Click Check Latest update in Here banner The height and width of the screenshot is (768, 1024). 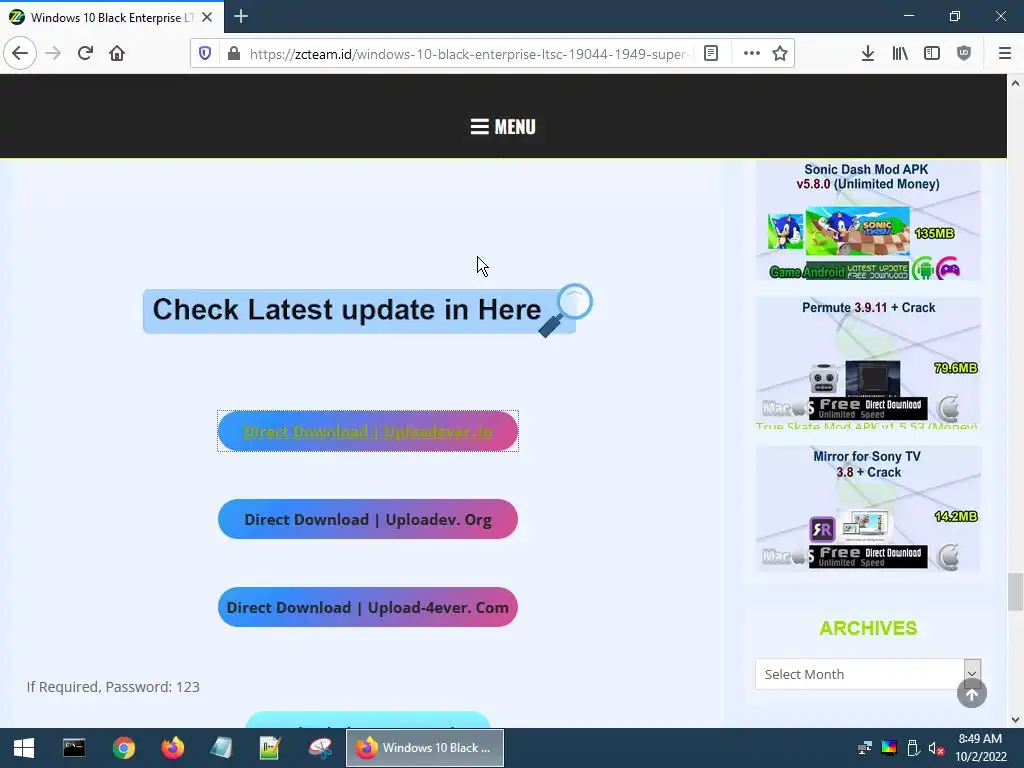[x=367, y=310]
